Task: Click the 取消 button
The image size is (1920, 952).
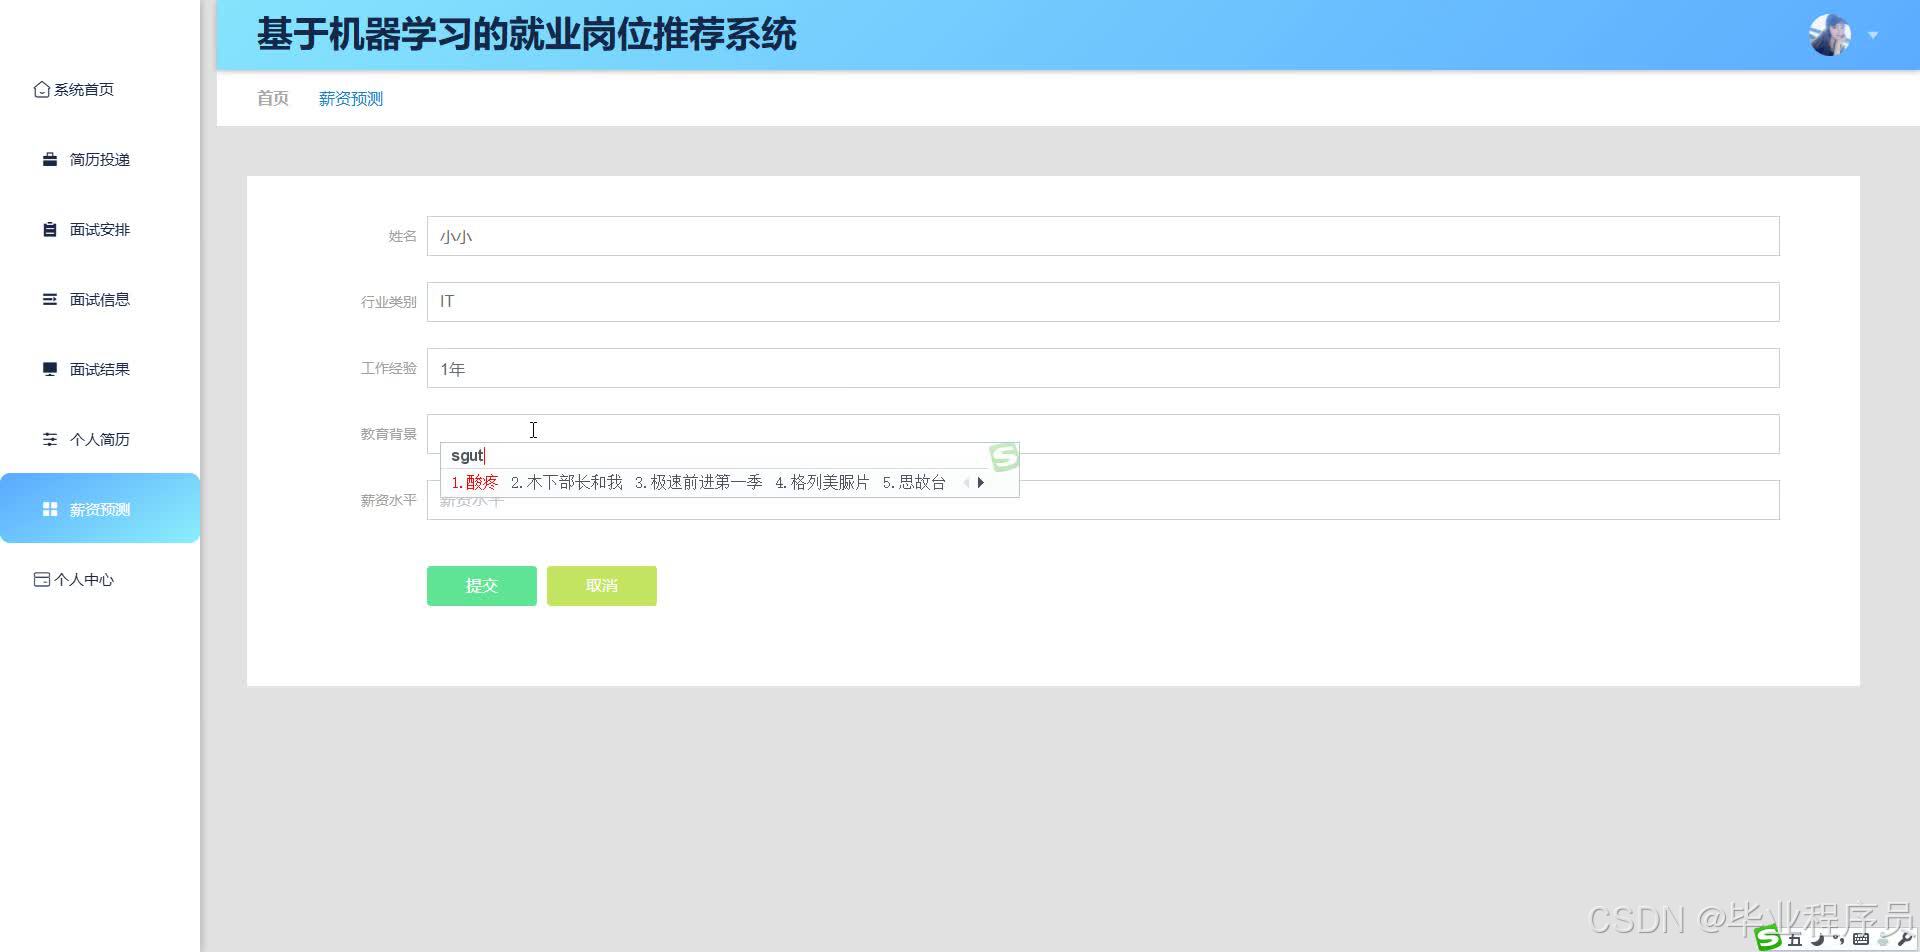Action: 602,586
